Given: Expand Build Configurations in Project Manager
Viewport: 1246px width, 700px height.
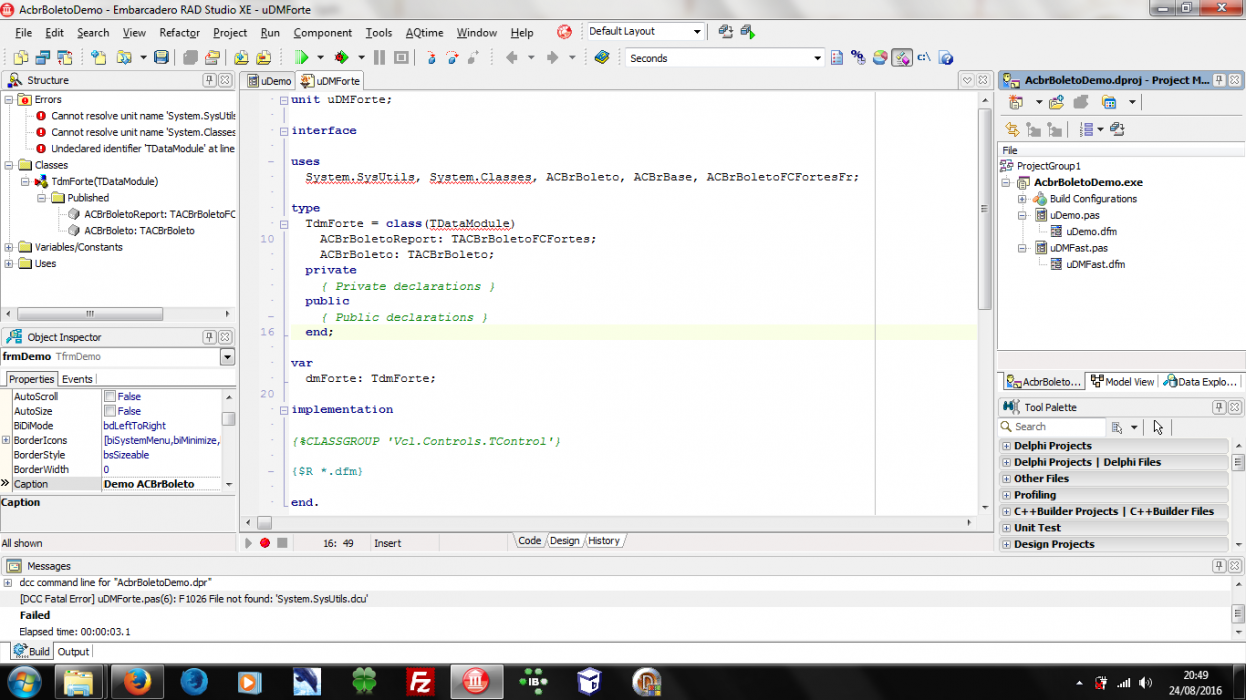Looking at the screenshot, I should (1022, 198).
